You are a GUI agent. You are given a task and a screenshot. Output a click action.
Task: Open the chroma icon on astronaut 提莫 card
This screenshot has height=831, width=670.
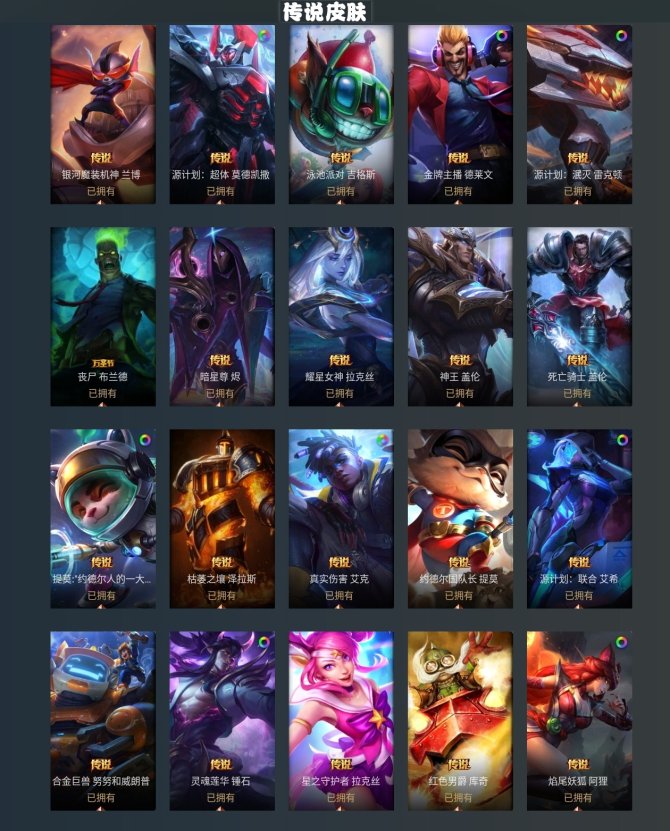click(145, 440)
